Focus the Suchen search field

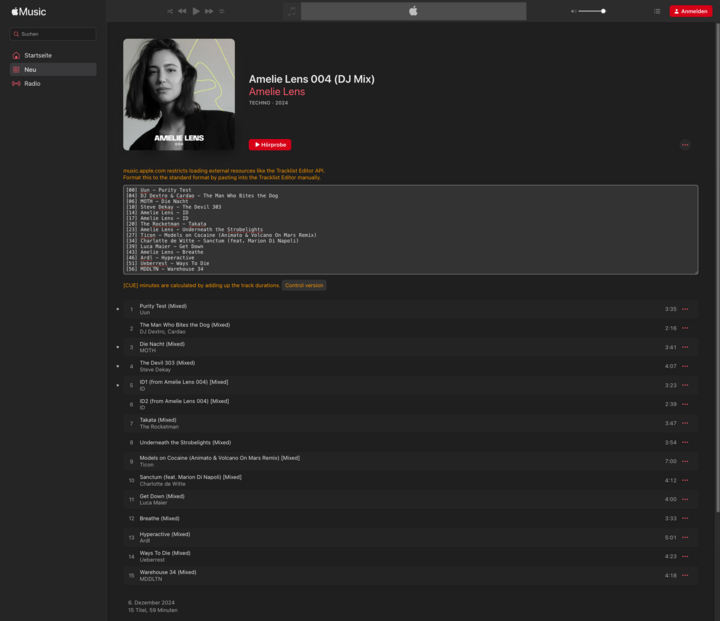point(53,34)
